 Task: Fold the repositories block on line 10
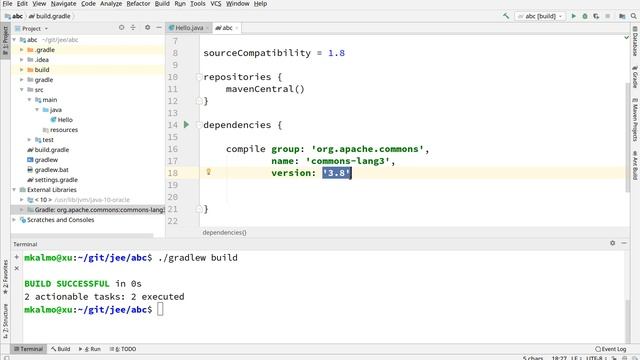click(x=199, y=77)
